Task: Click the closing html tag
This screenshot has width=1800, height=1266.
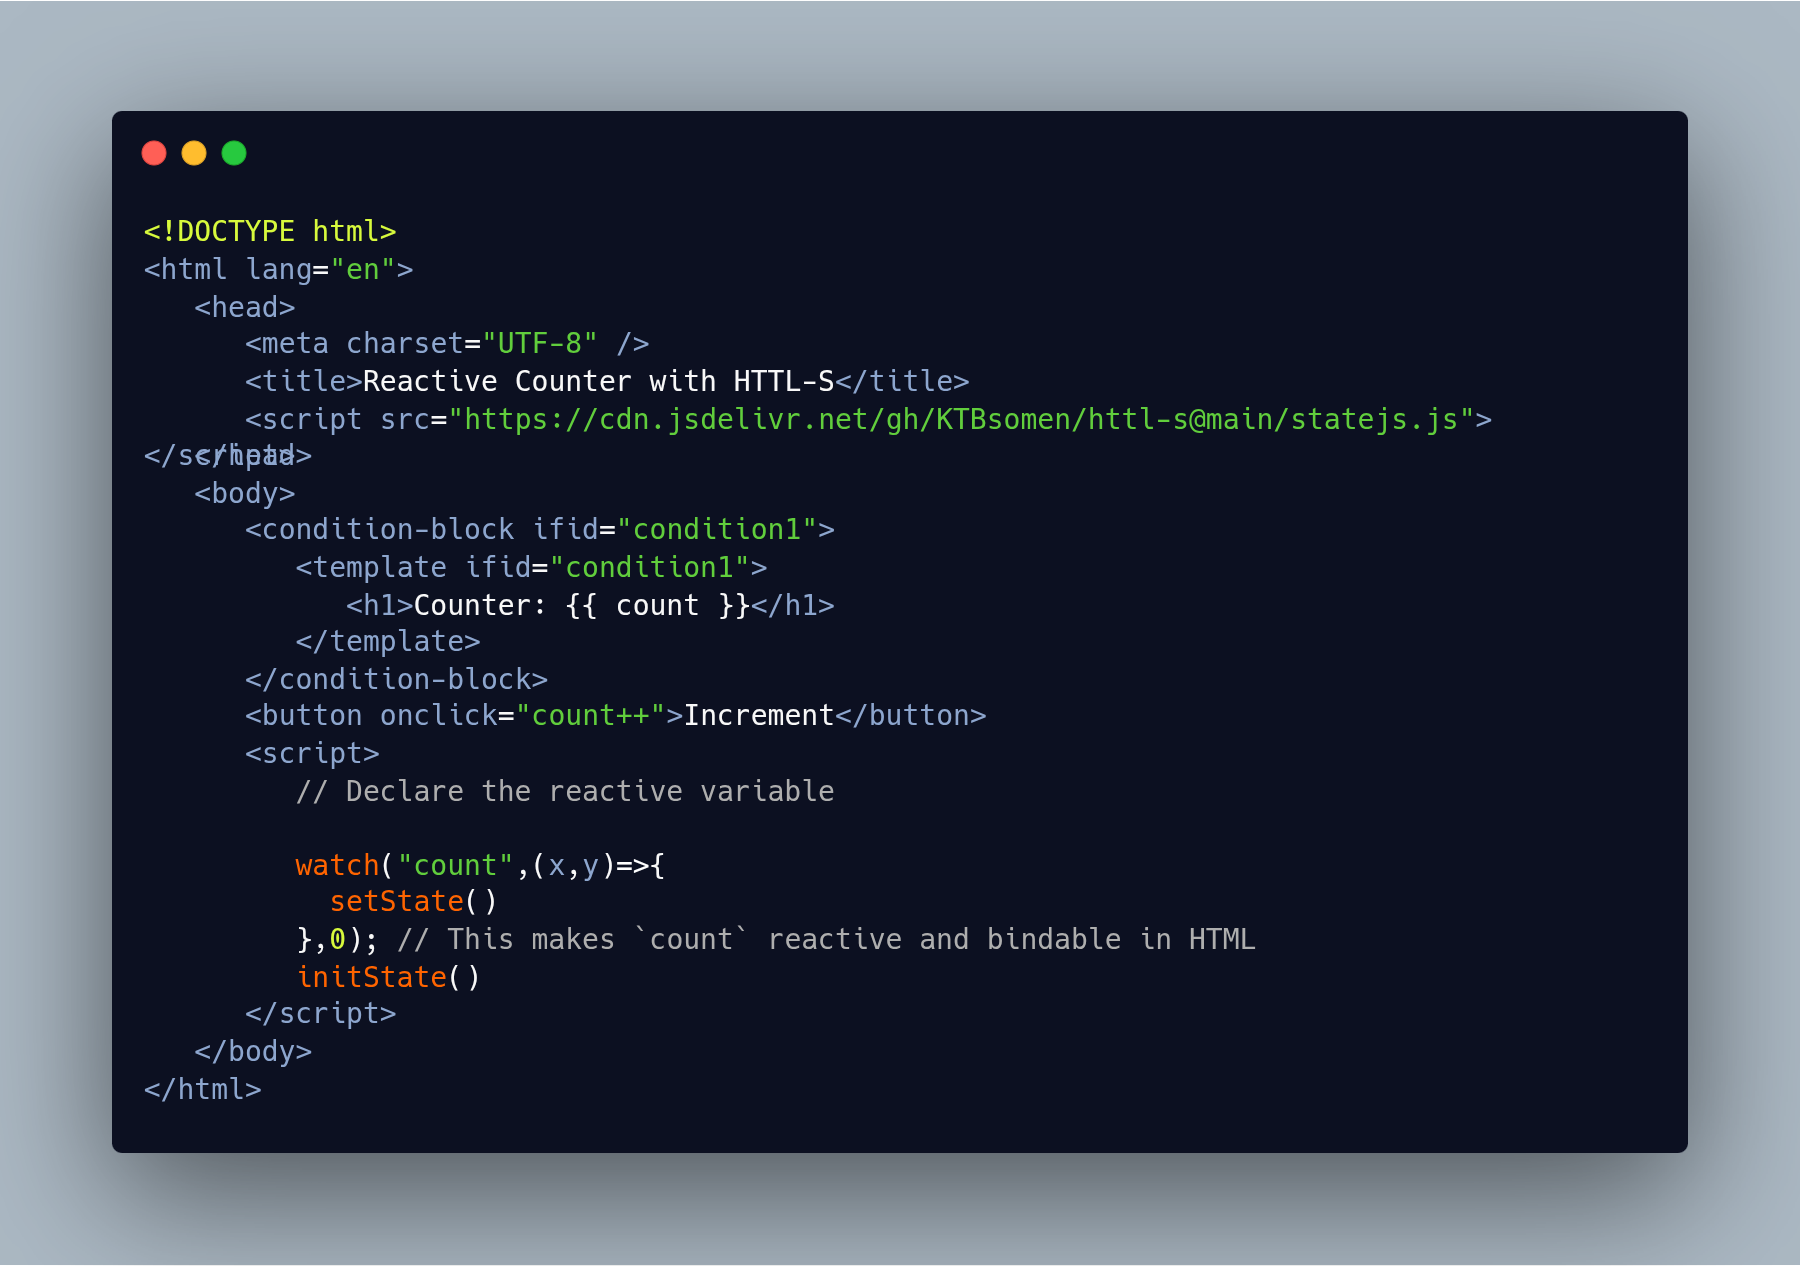Action: (x=203, y=1089)
